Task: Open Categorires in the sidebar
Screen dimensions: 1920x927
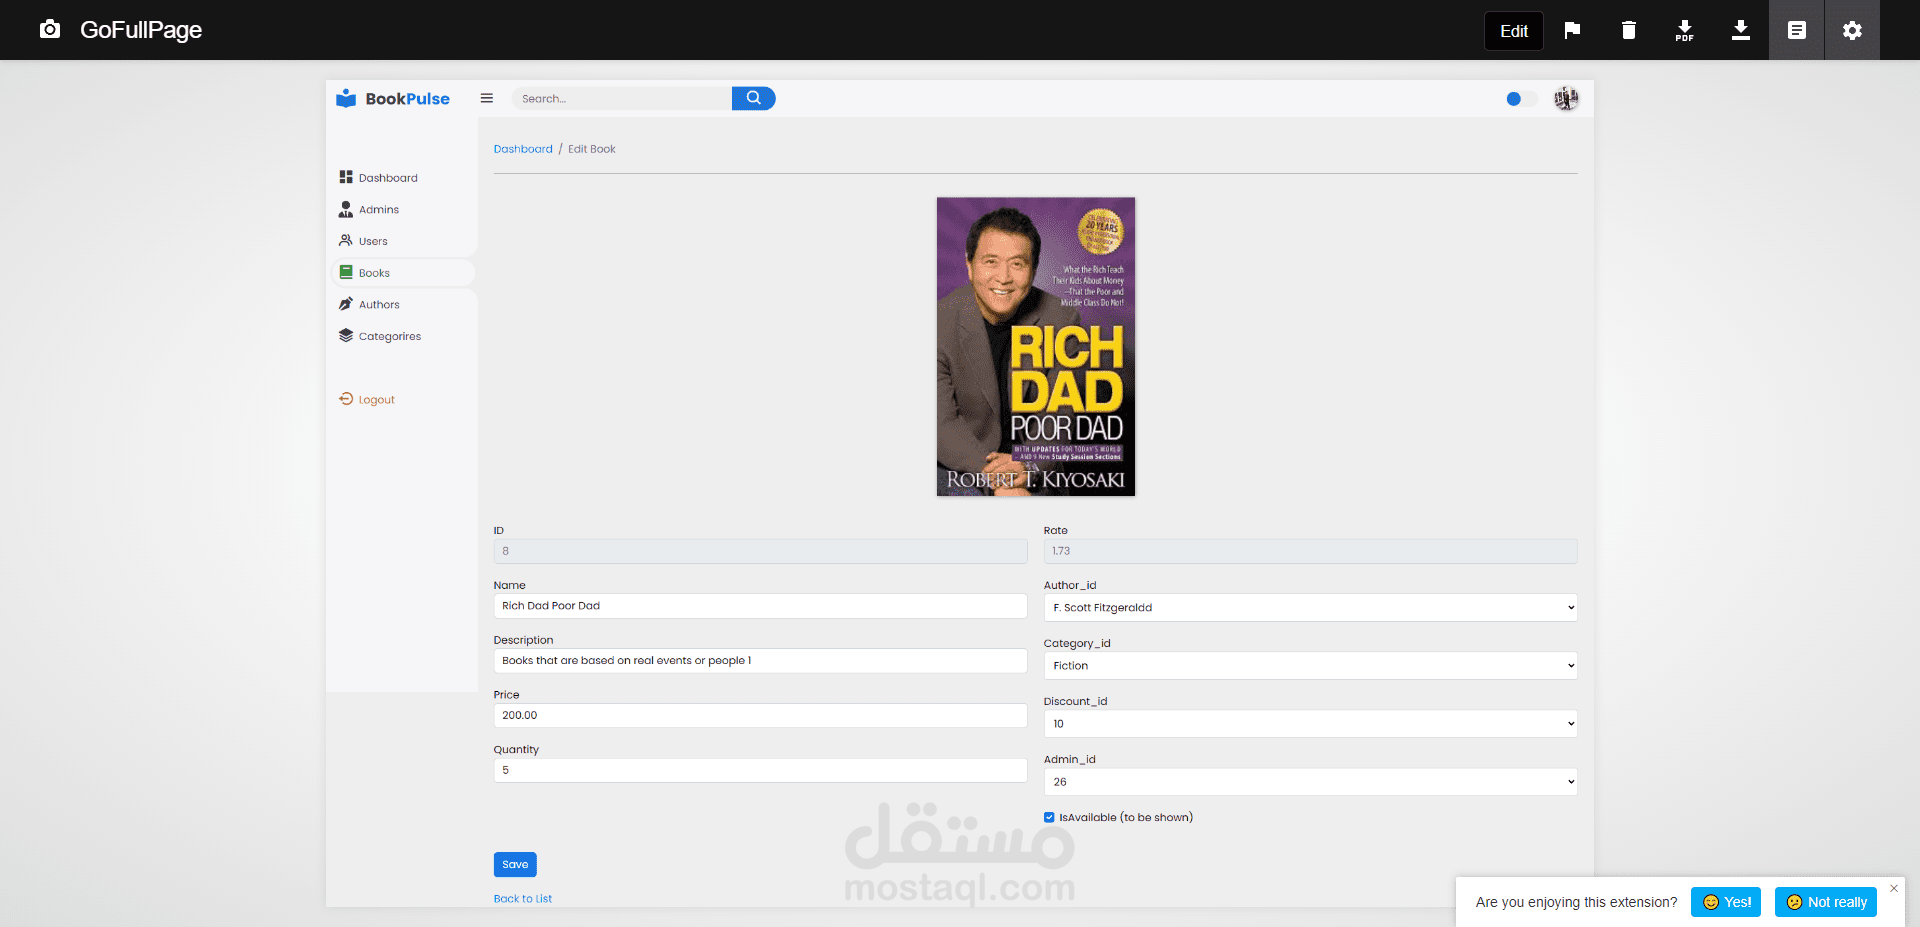Action: pos(390,337)
